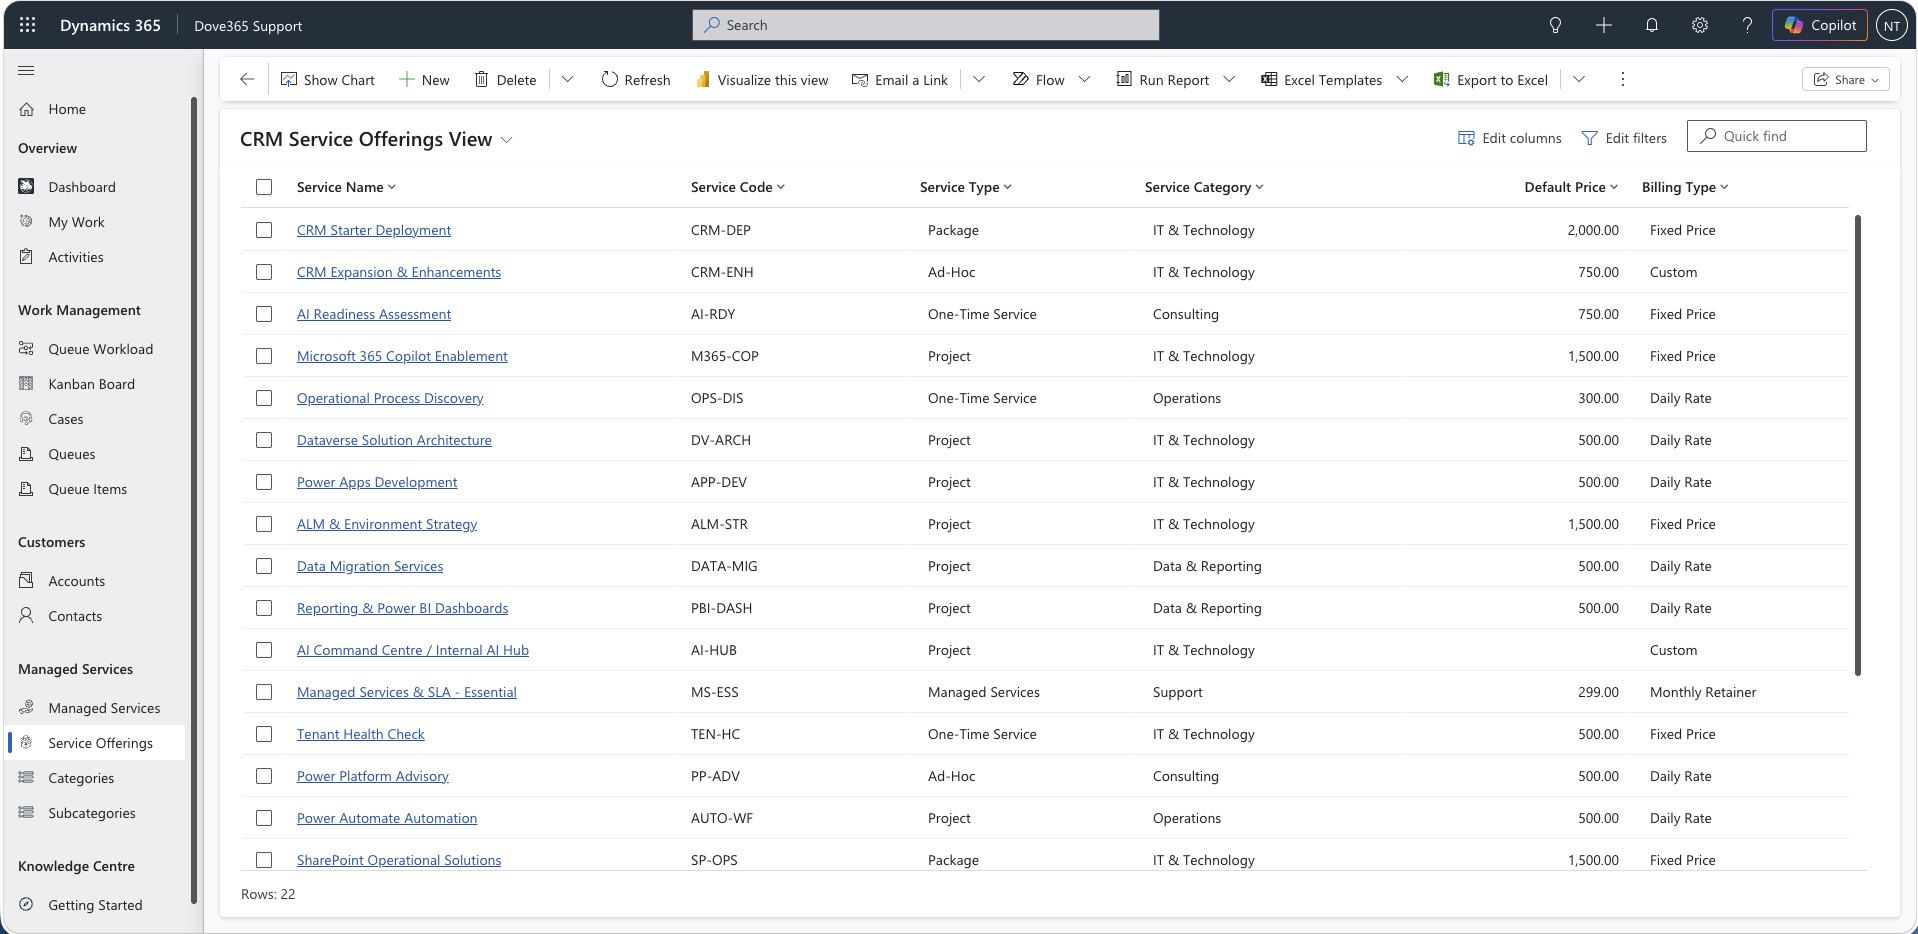Check the Dataverse Solution Architecture checkbox
The height and width of the screenshot is (934, 1918).
(x=264, y=440)
